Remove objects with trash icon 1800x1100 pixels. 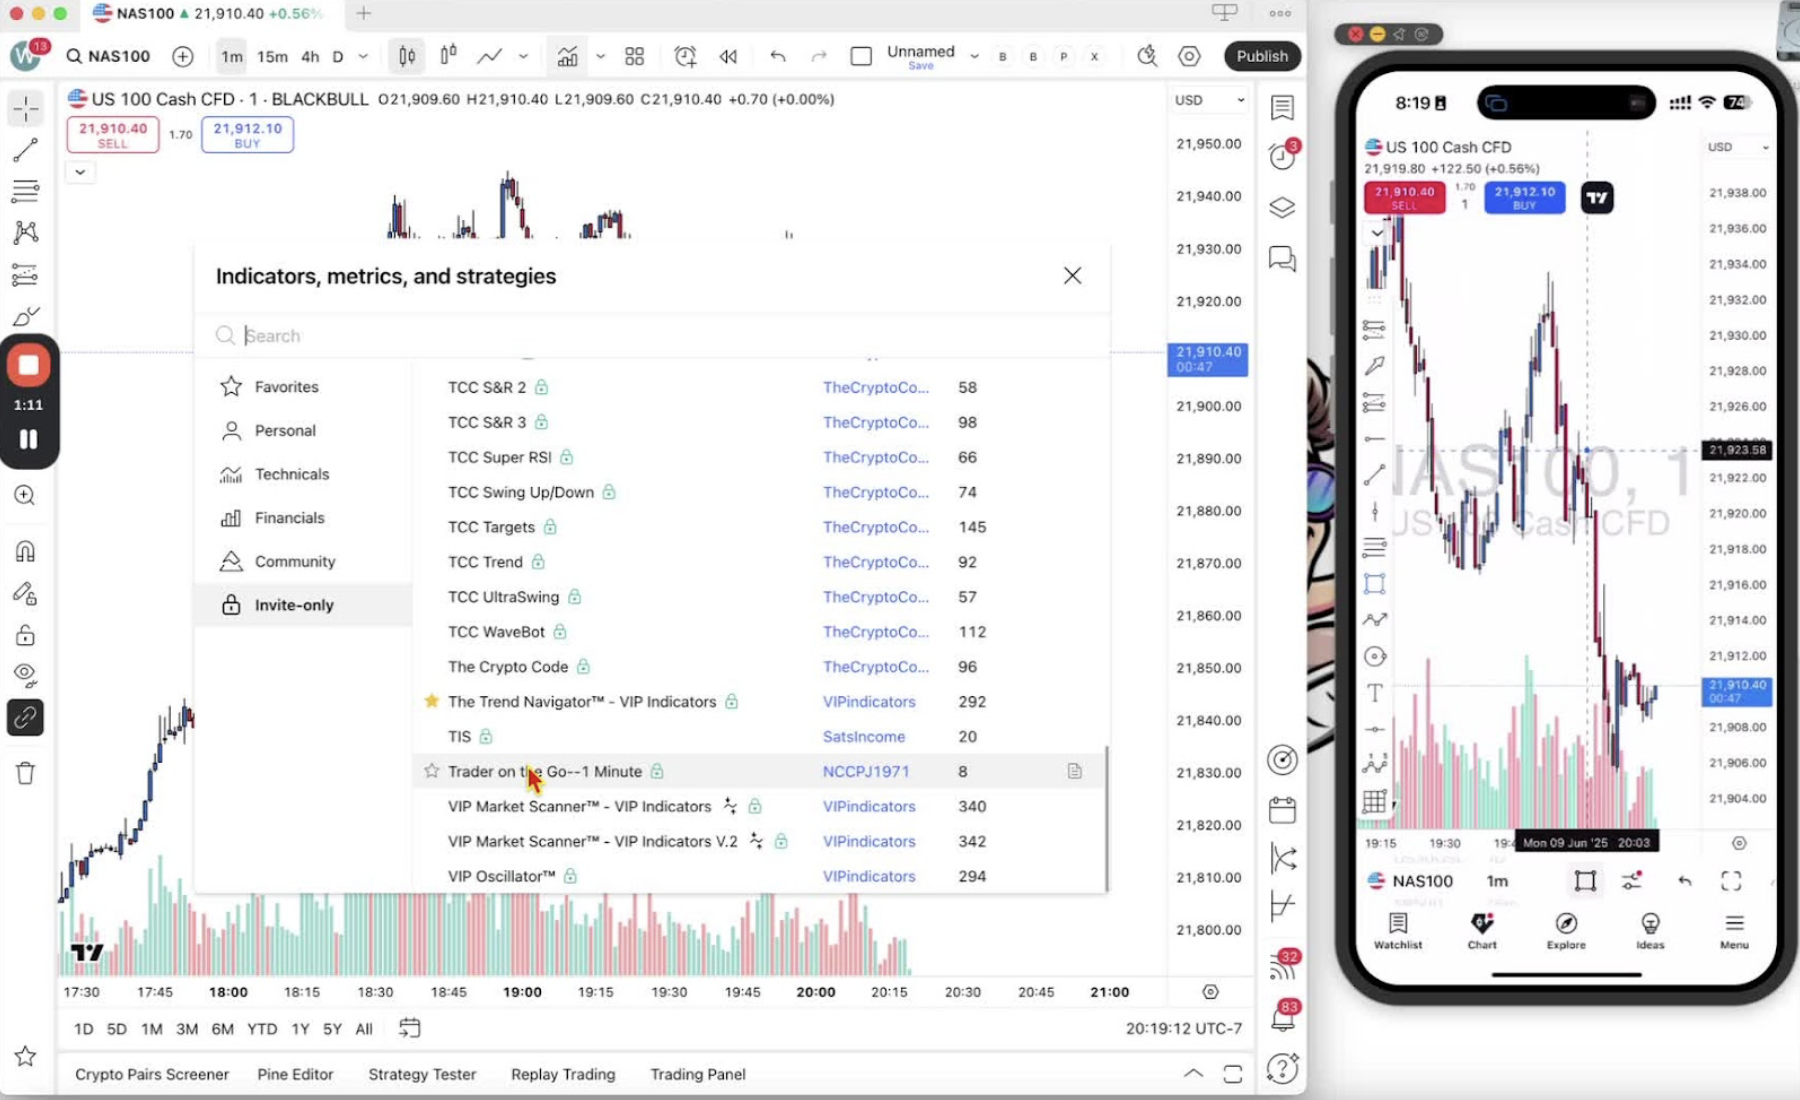click(x=26, y=773)
